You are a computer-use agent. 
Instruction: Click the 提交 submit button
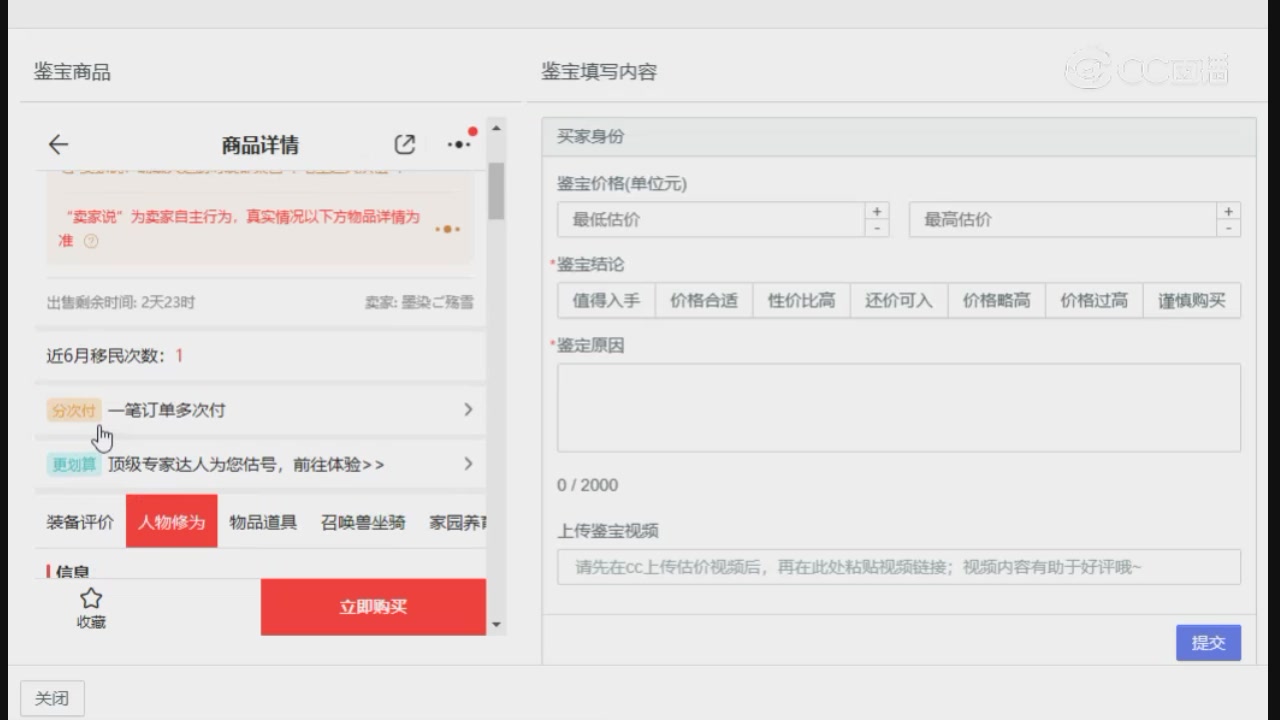(1208, 643)
